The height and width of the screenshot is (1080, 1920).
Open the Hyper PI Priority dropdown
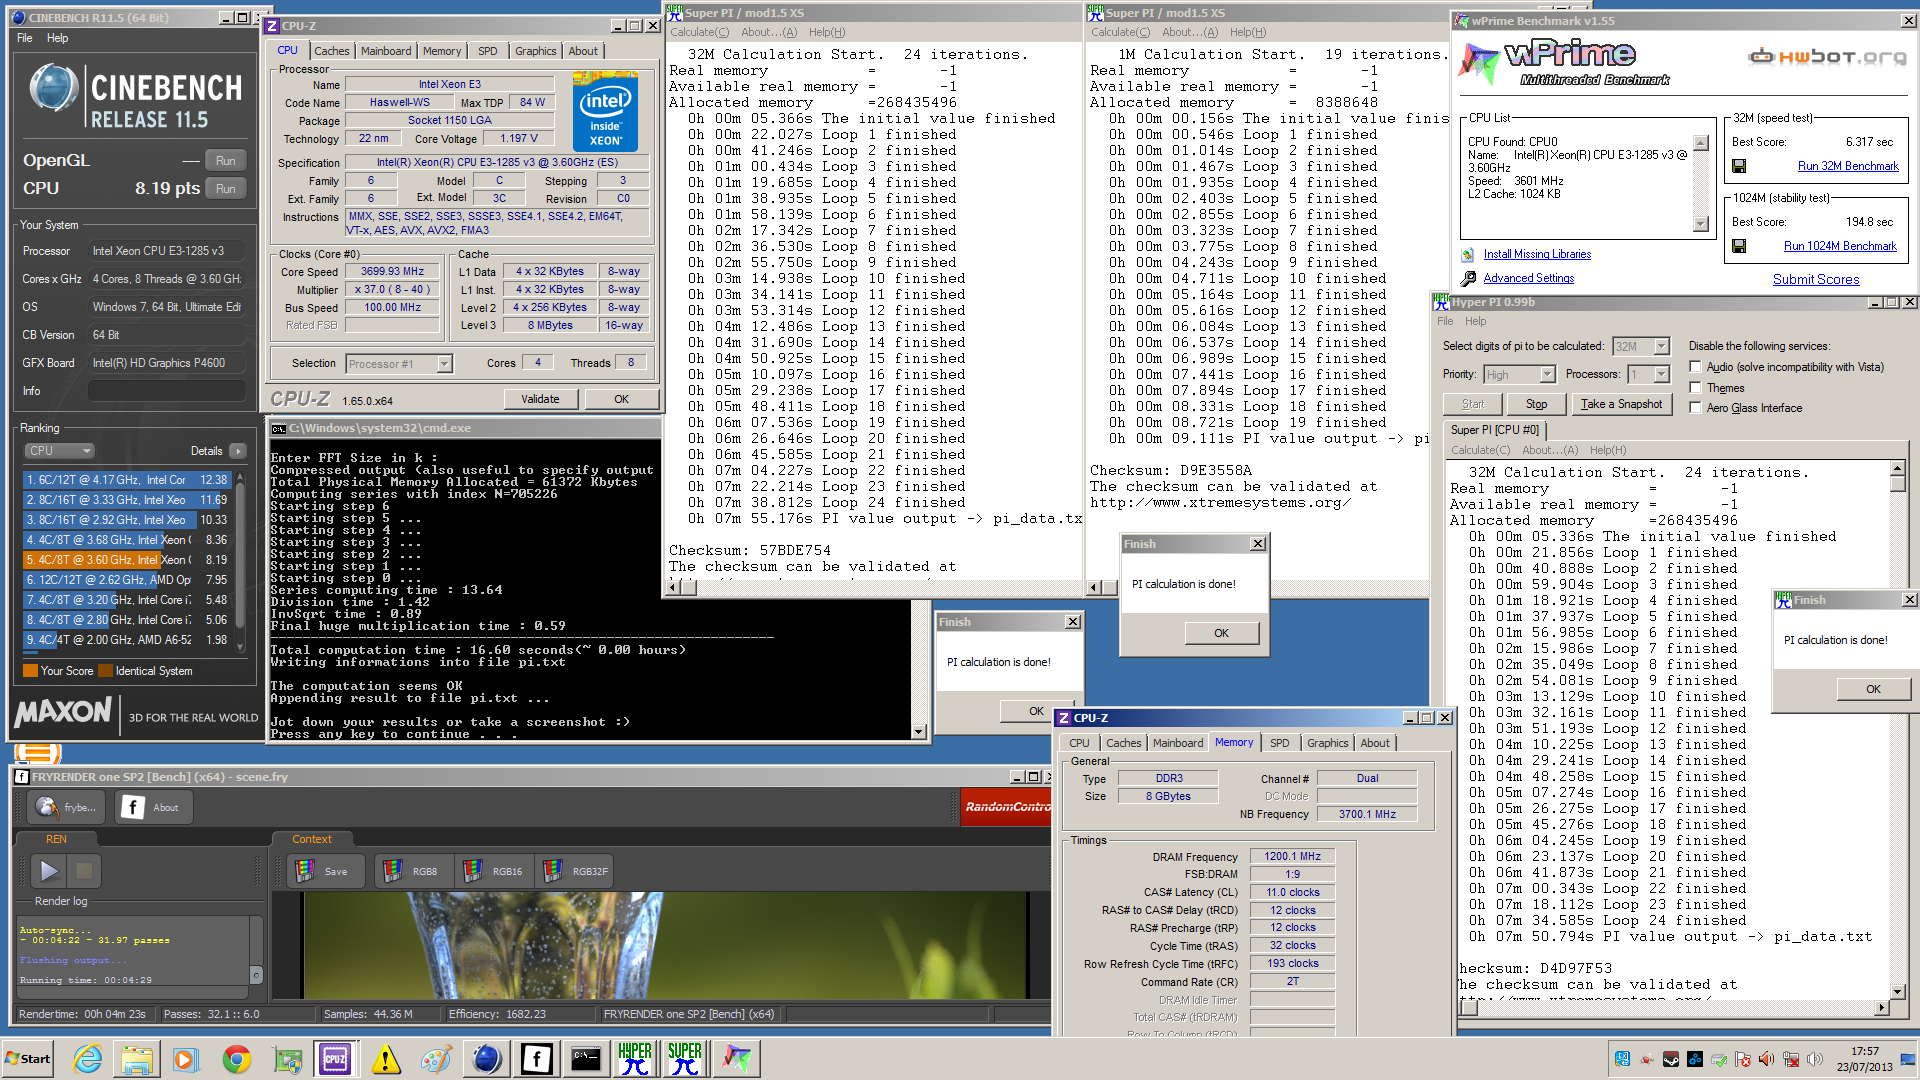tap(1547, 374)
